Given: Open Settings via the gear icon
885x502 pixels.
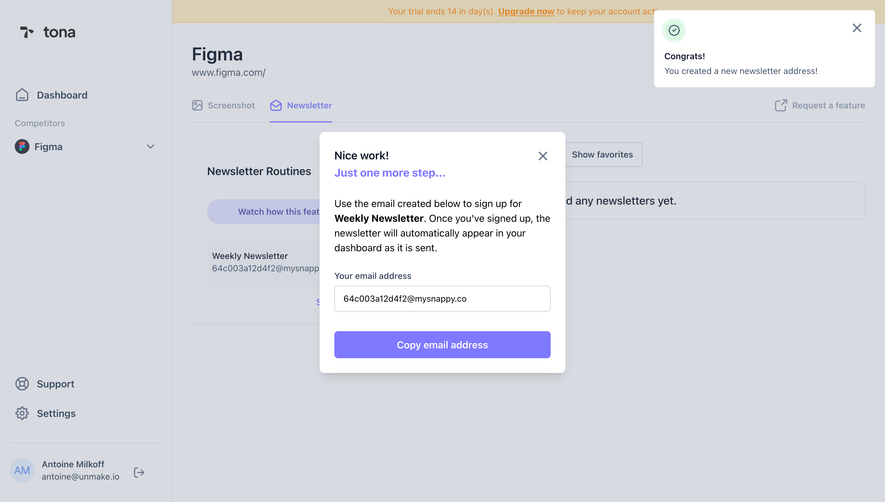Looking at the screenshot, I should pos(22,413).
